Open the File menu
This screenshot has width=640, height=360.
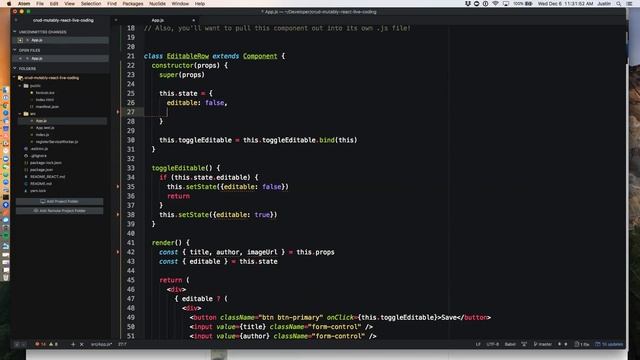pos(40,4)
